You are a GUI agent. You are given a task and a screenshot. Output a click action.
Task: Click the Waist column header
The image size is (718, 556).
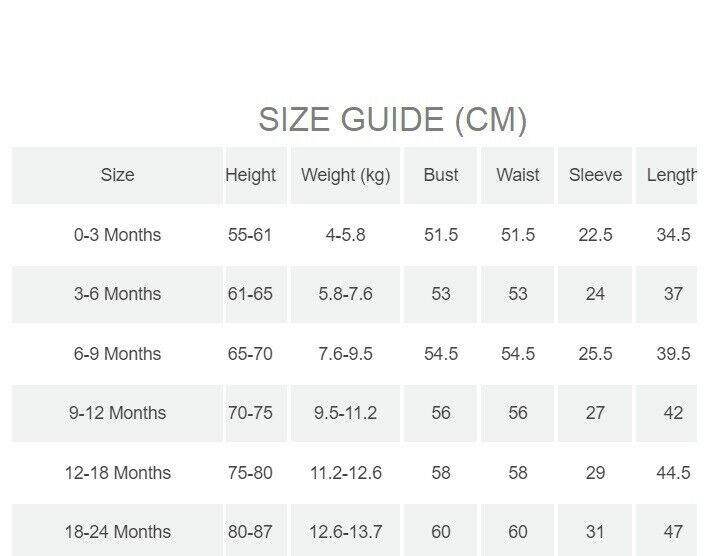518,175
